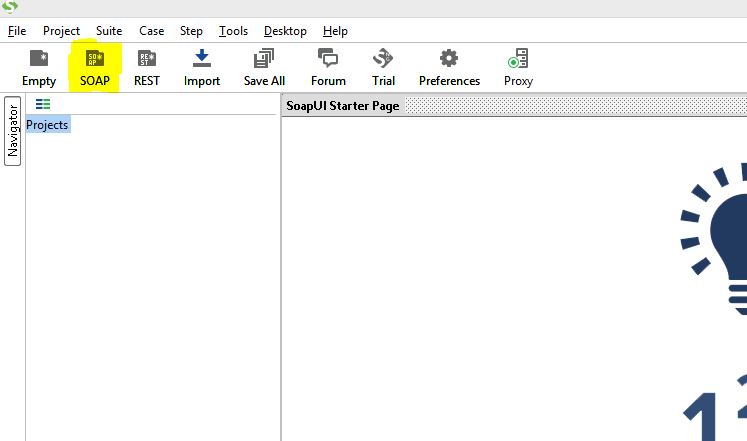Open the File menu
Screen dimensions: 747x441
click(17, 31)
